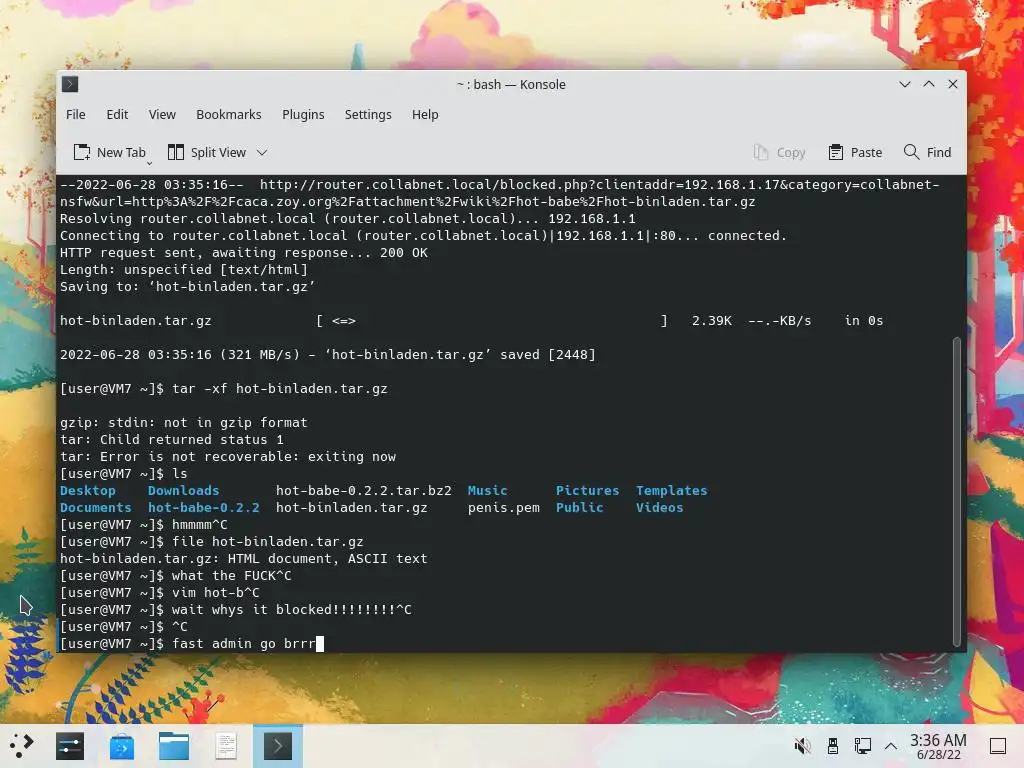Close the Konsole window

(x=953, y=84)
